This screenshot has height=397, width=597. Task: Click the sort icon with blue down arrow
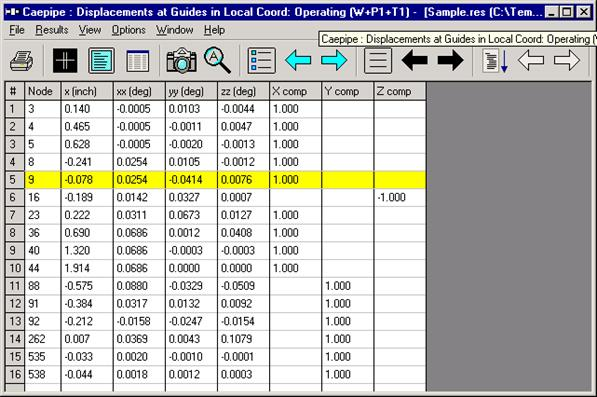495,61
